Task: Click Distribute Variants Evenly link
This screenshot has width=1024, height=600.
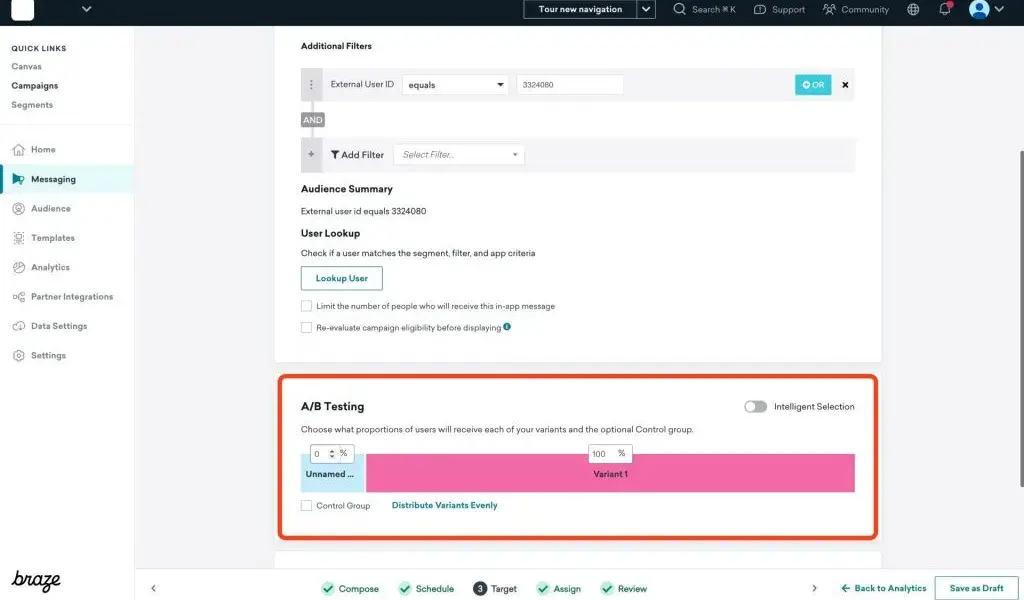Action: point(444,506)
